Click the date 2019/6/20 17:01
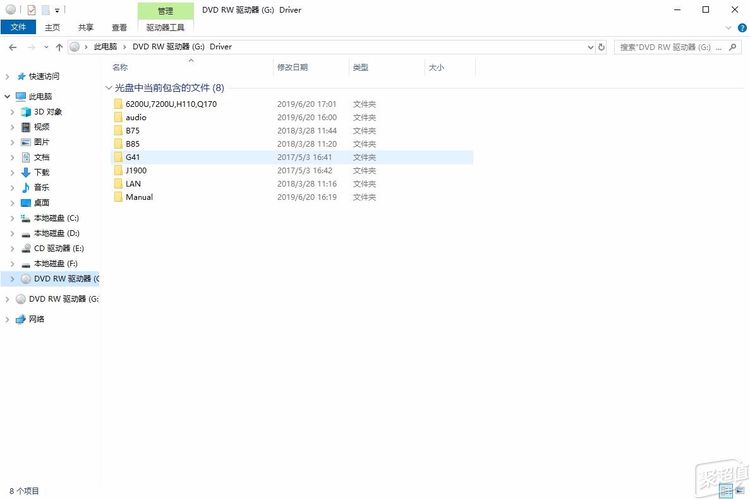750x499 pixels. (x=307, y=104)
